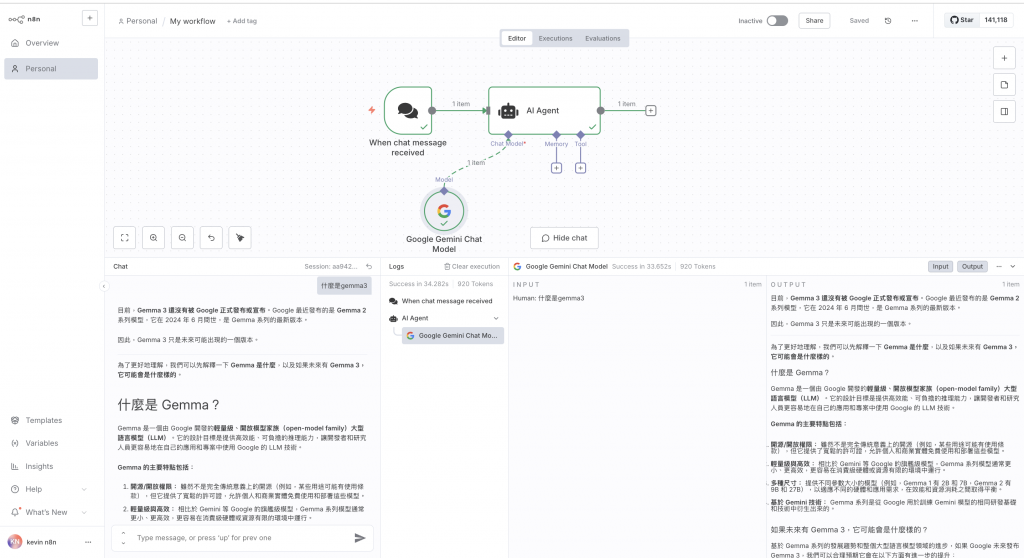Image resolution: width=1024 pixels, height=558 pixels.
Task: Click Human: 什麼是gemma3 input text
Action: click(549, 299)
